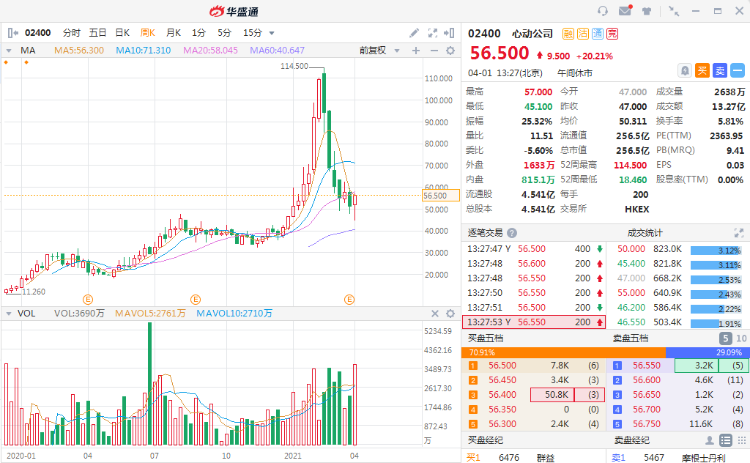
Task: Switch to 15分 fifteen-minute chart tab
Action: (x=253, y=33)
